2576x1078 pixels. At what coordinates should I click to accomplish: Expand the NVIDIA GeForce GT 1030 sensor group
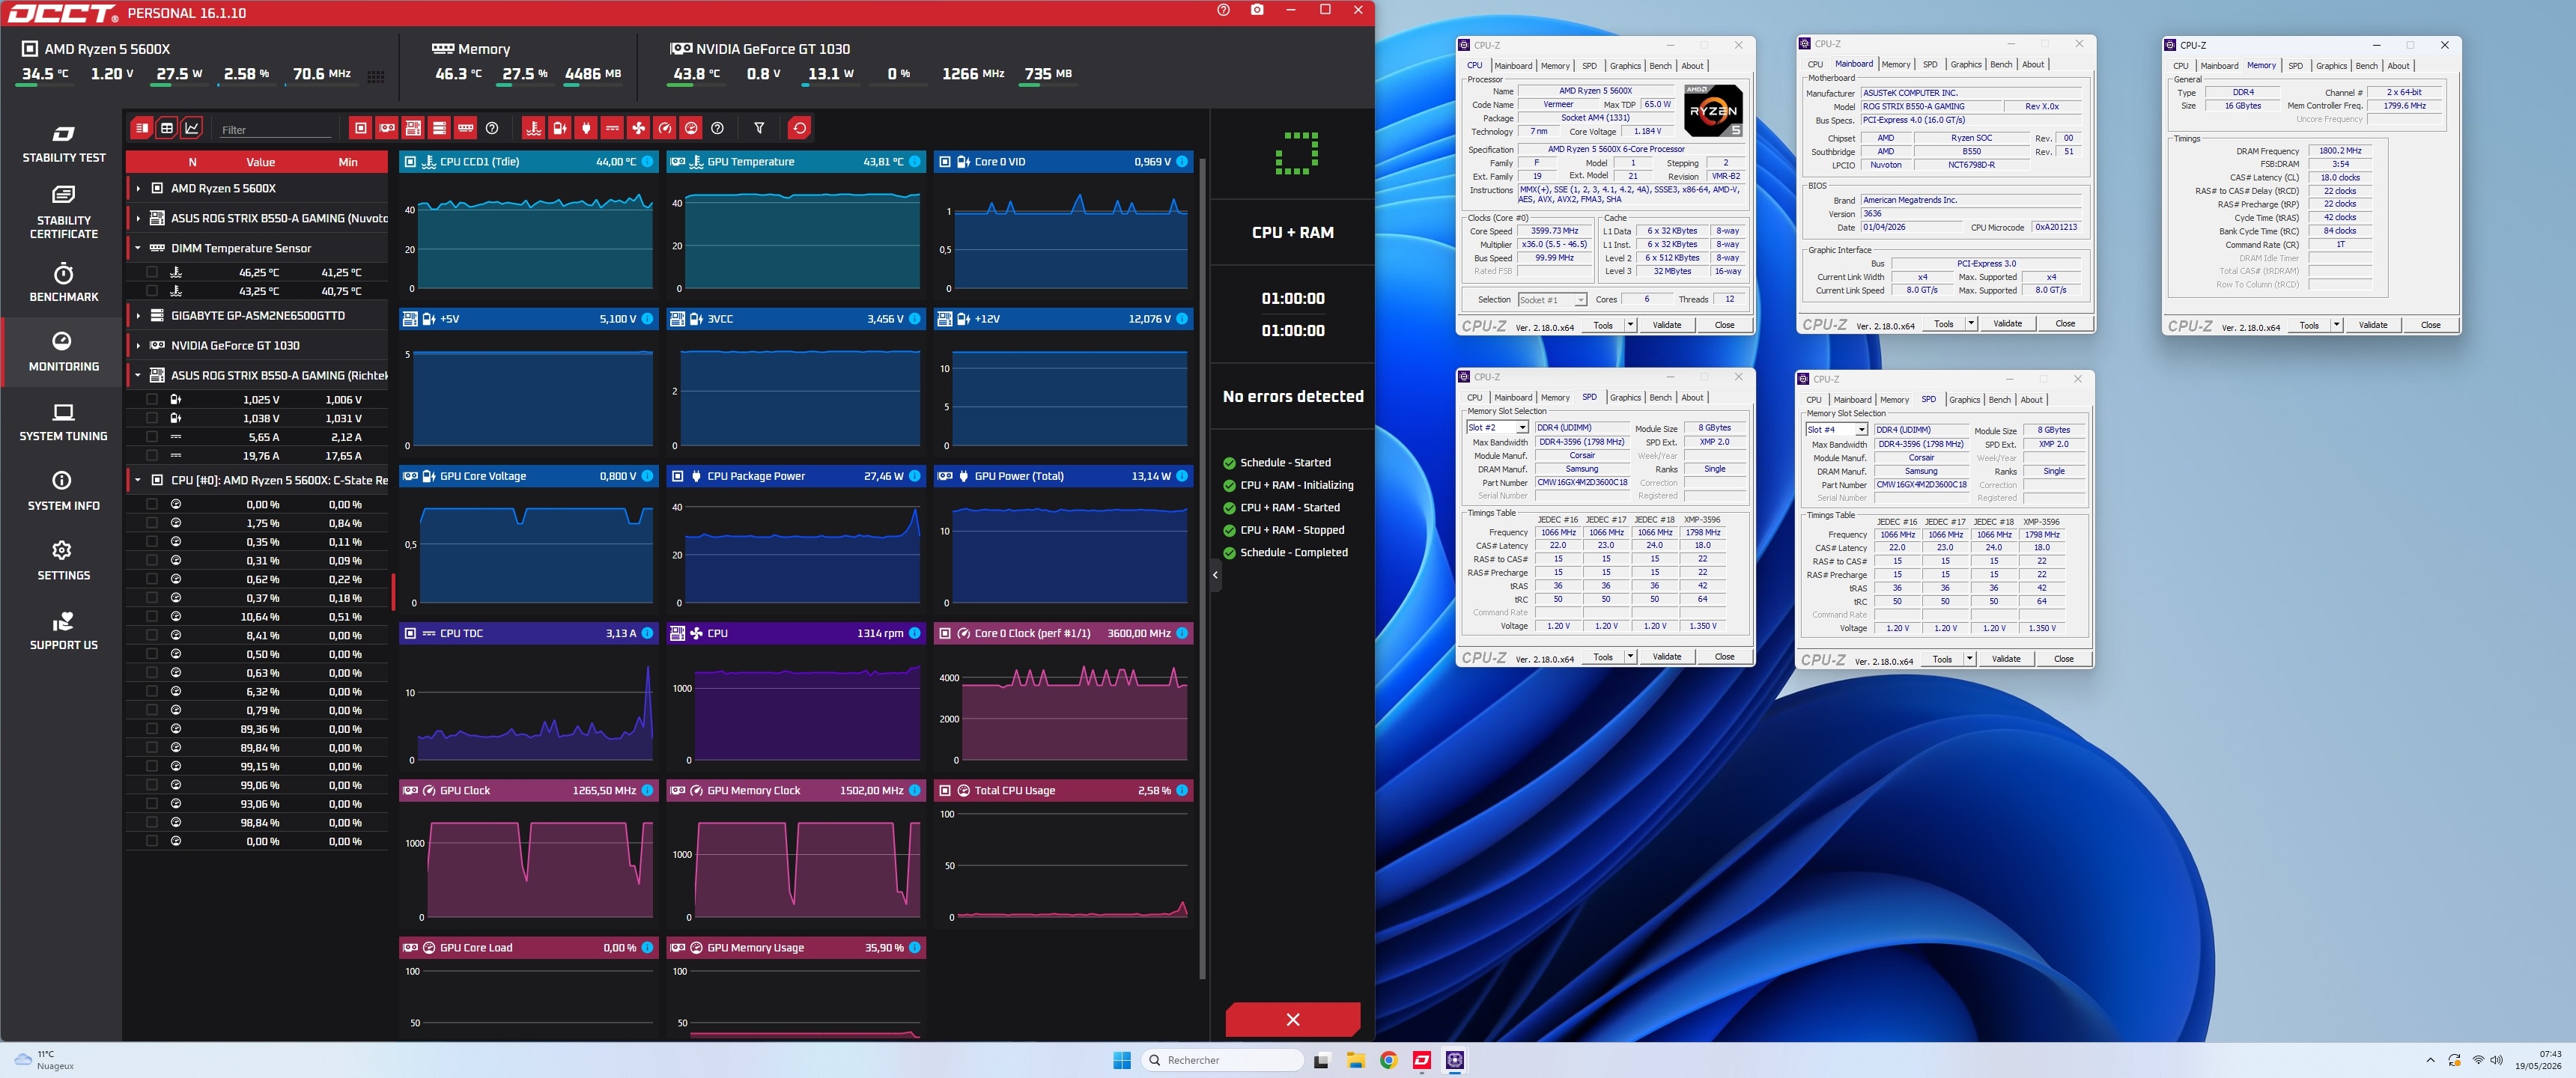[x=138, y=345]
